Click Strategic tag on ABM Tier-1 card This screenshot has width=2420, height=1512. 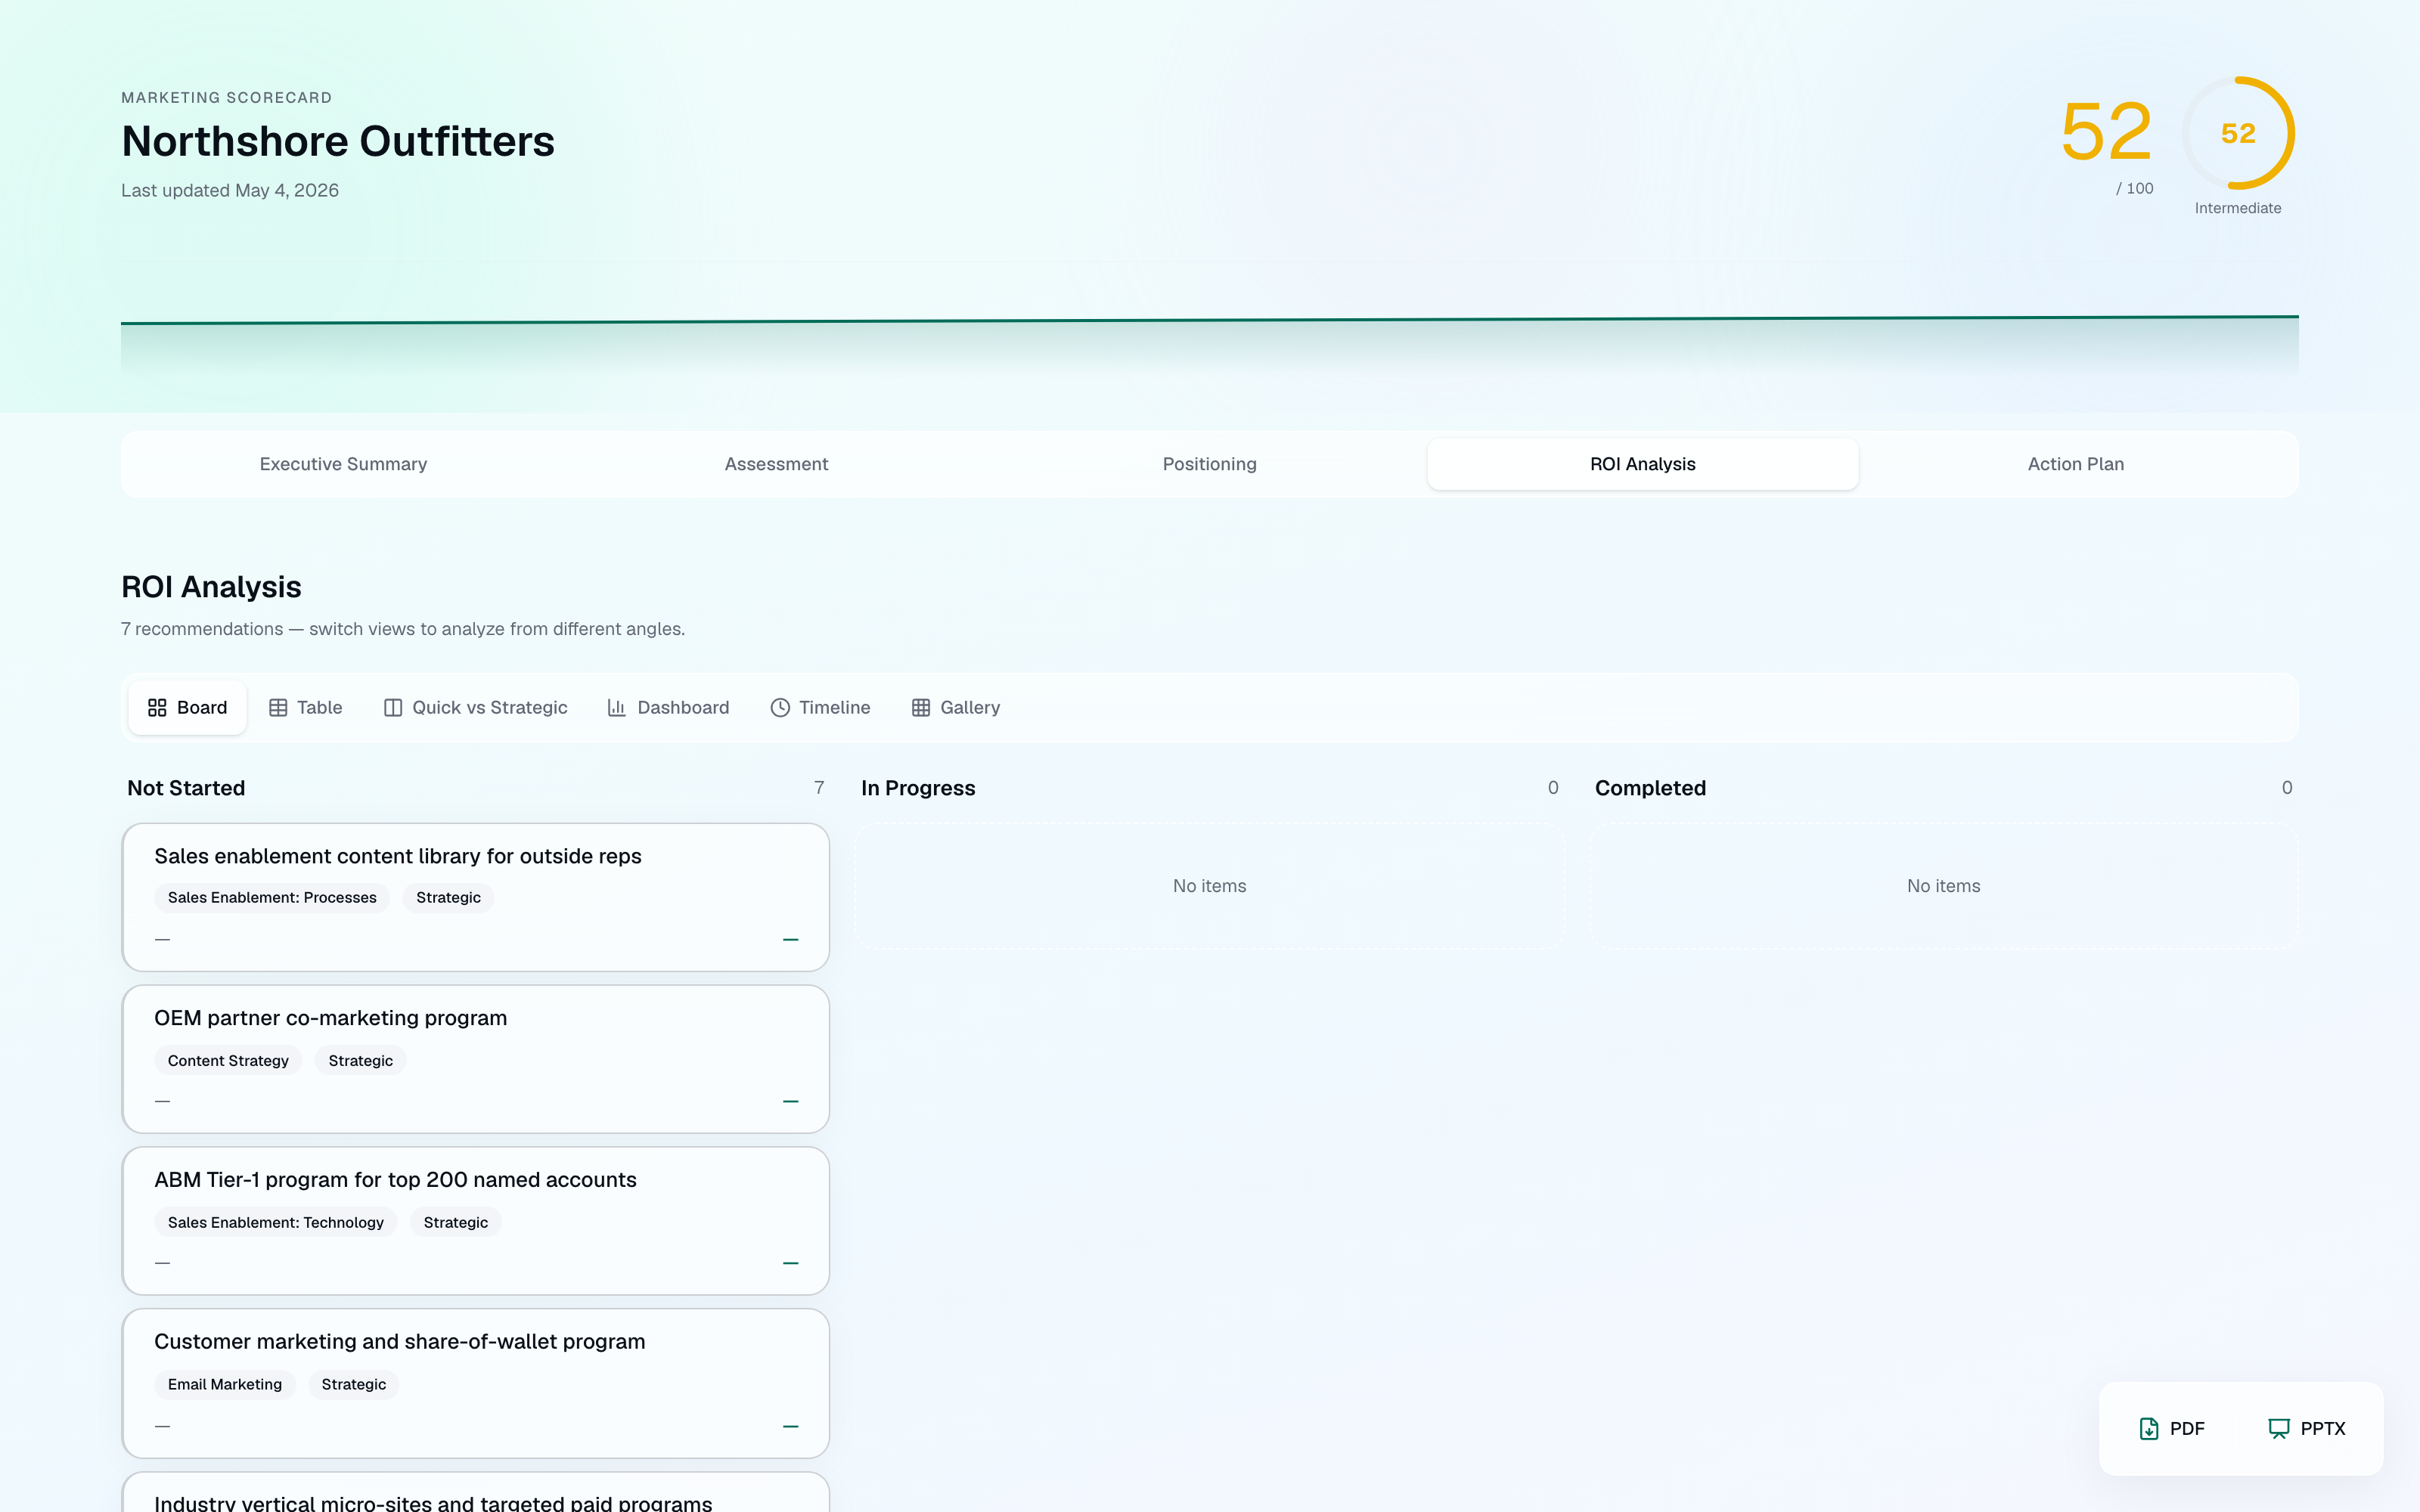pyautogui.click(x=456, y=1223)
